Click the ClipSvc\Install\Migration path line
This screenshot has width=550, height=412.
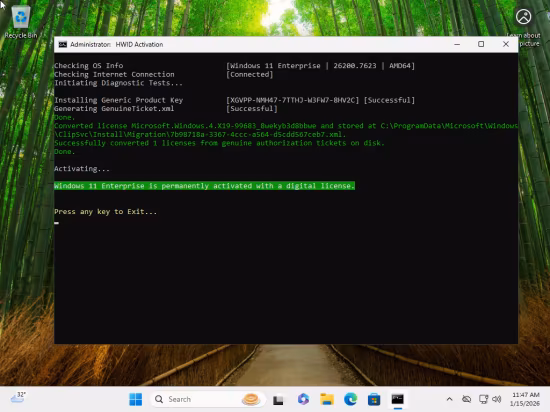[x=200, y=135]
